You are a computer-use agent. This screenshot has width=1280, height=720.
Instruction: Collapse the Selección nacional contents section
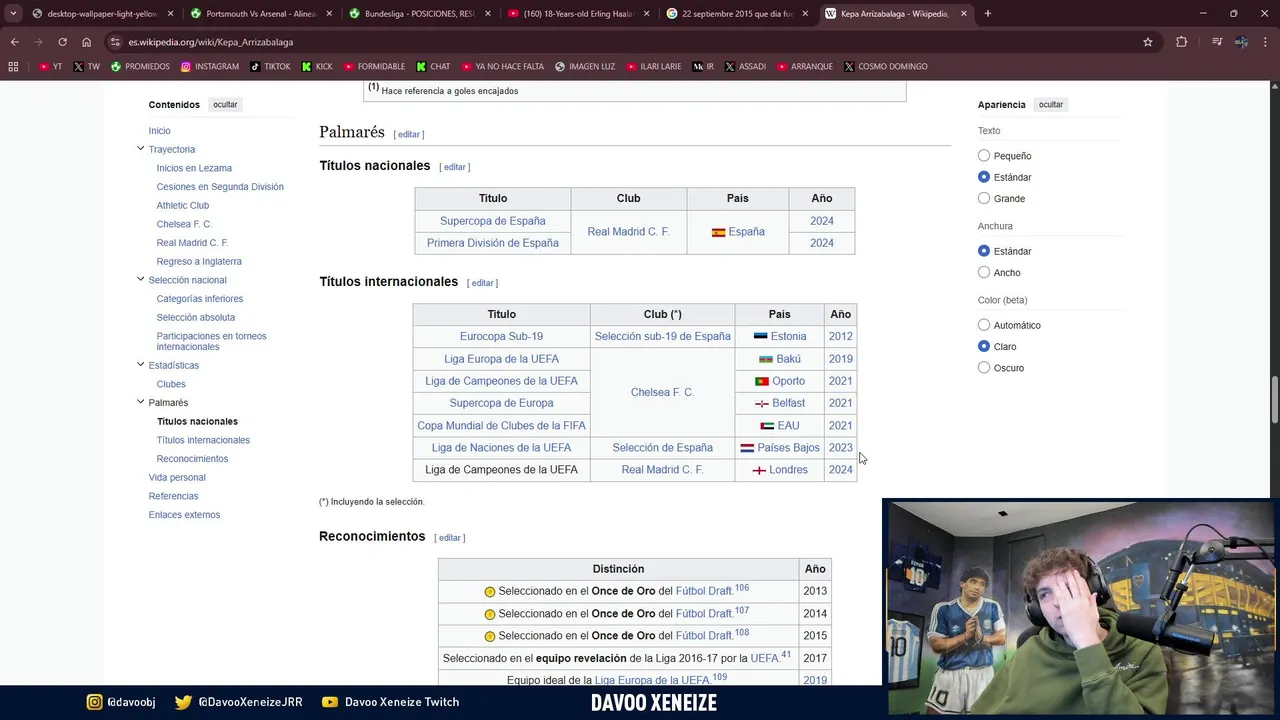click(x=140, y=280)
